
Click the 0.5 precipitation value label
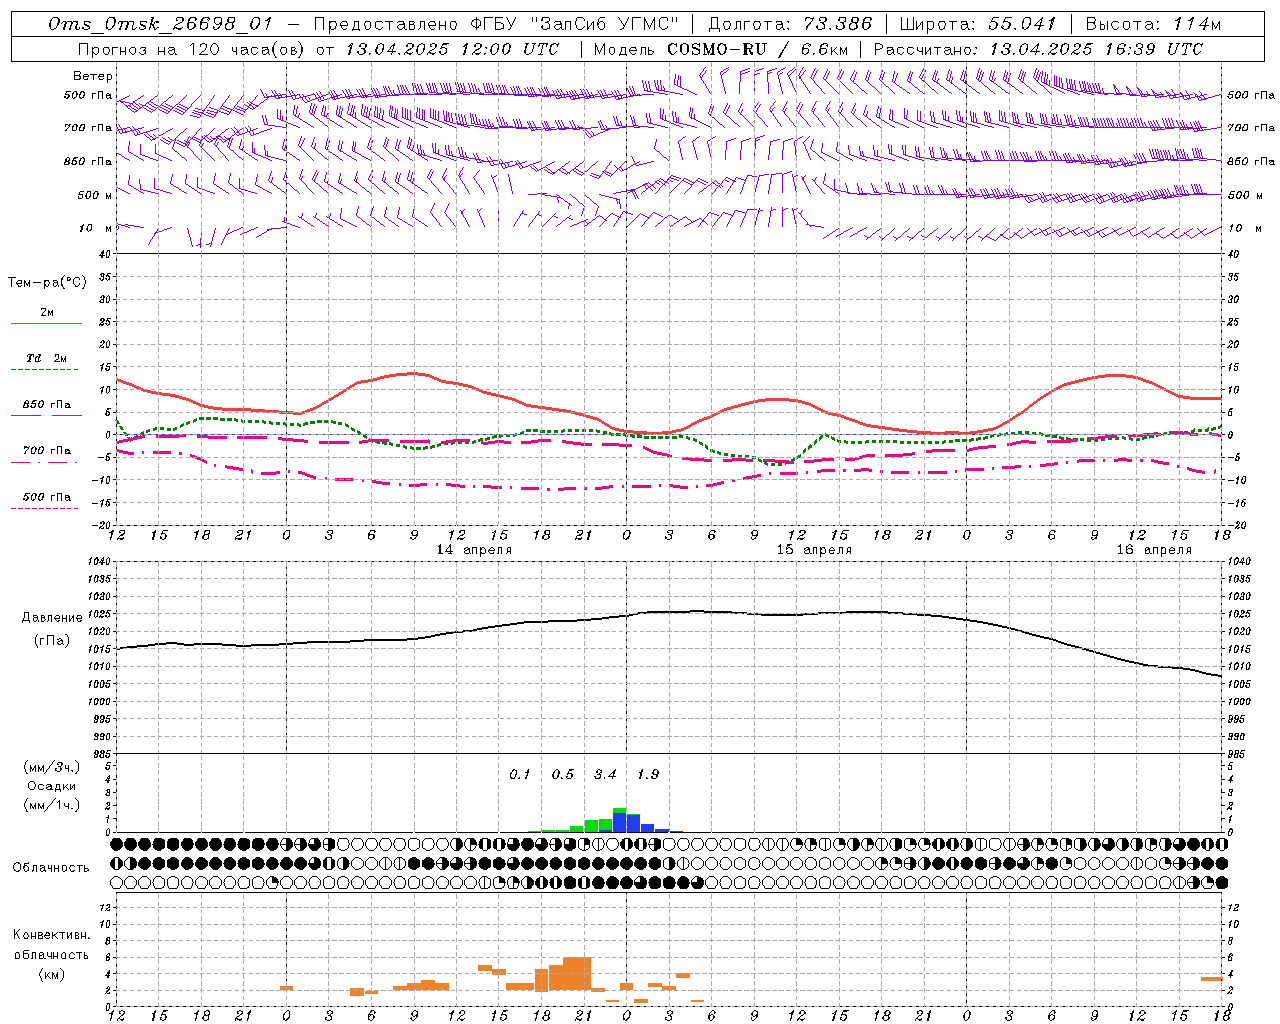562,774
